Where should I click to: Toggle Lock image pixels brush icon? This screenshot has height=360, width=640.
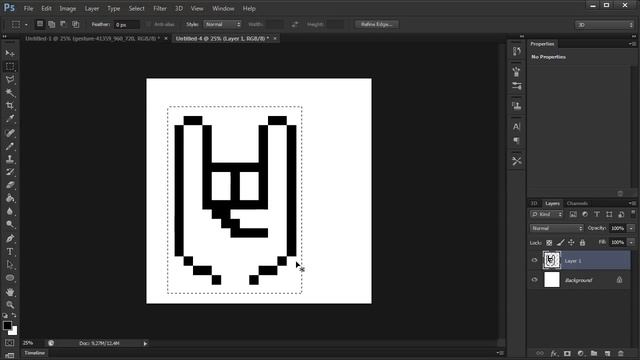coord(560,243)
